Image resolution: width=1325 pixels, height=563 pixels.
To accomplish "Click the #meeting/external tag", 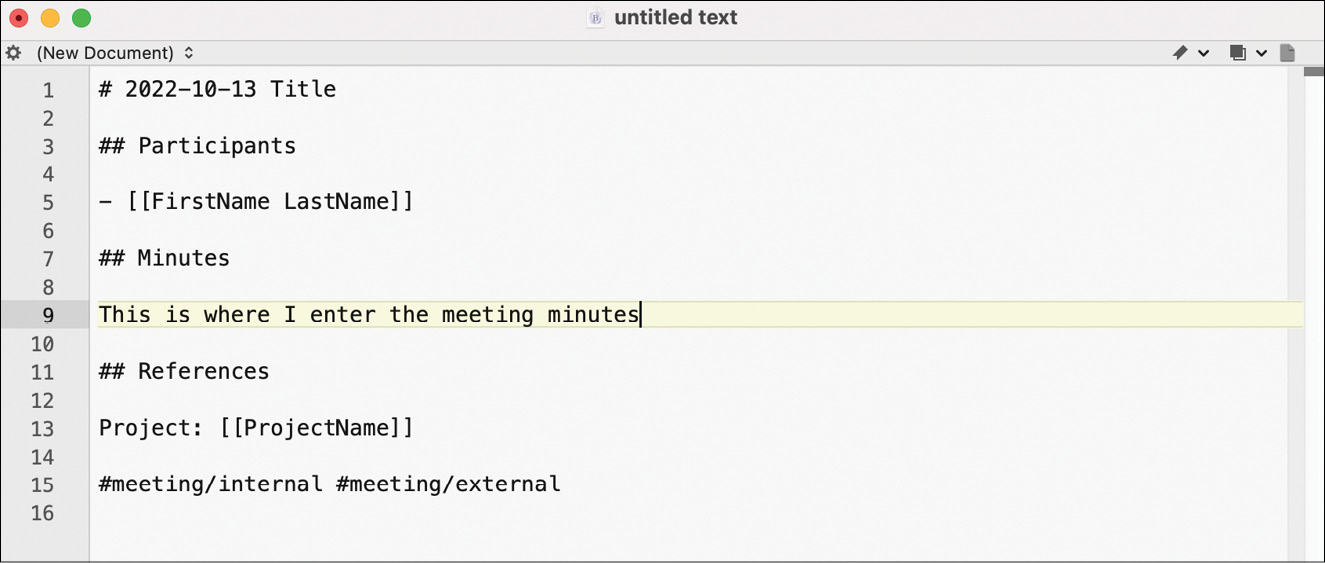I will [x=448, y=485].
